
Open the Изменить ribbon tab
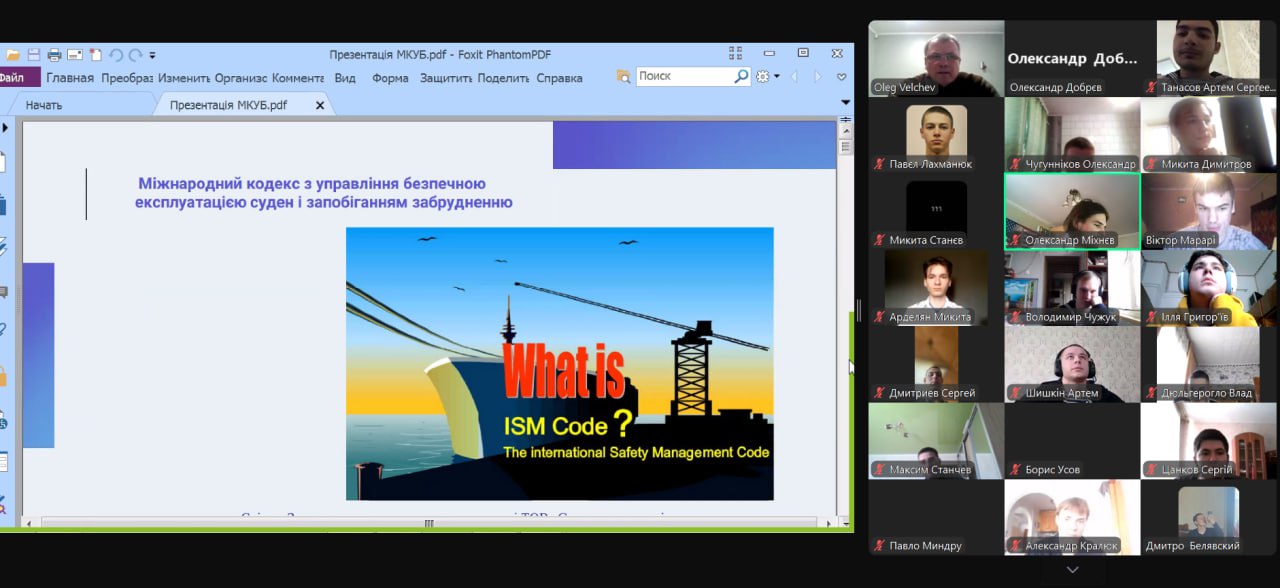coord(184,78)
